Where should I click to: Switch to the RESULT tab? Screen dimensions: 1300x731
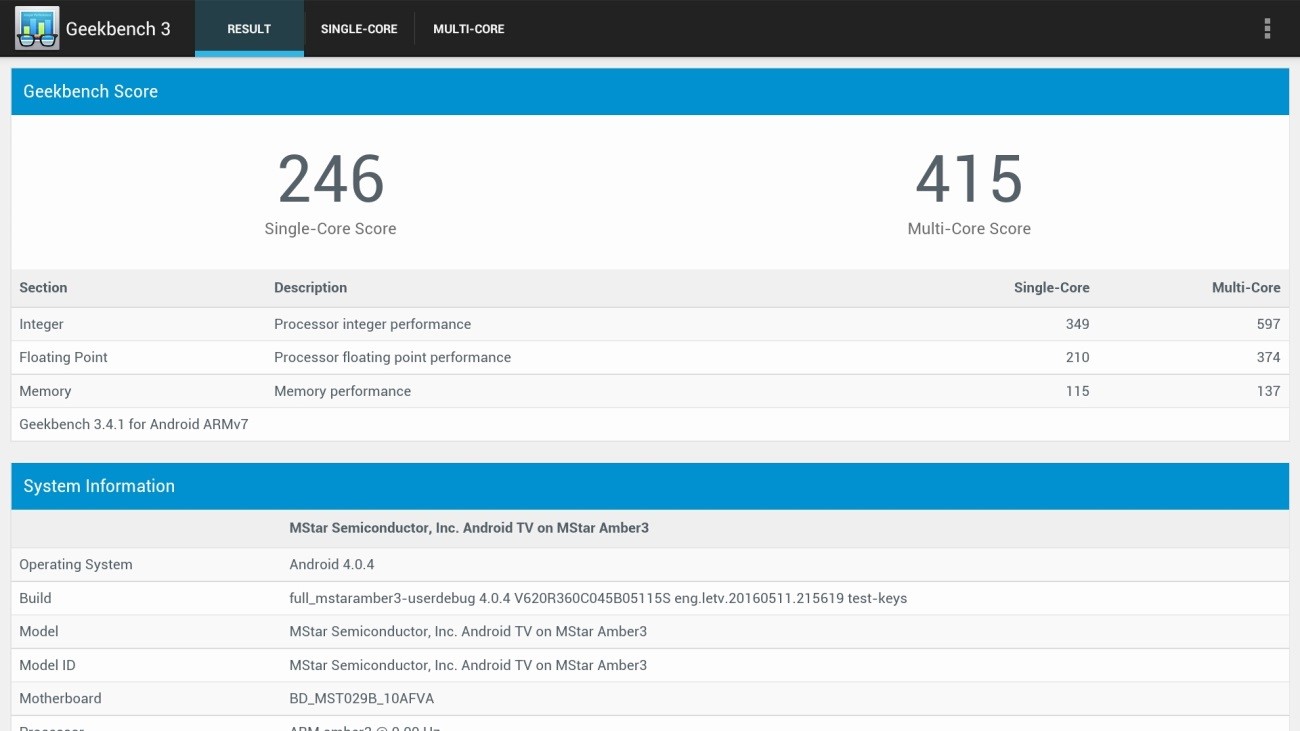click(249, 28)
